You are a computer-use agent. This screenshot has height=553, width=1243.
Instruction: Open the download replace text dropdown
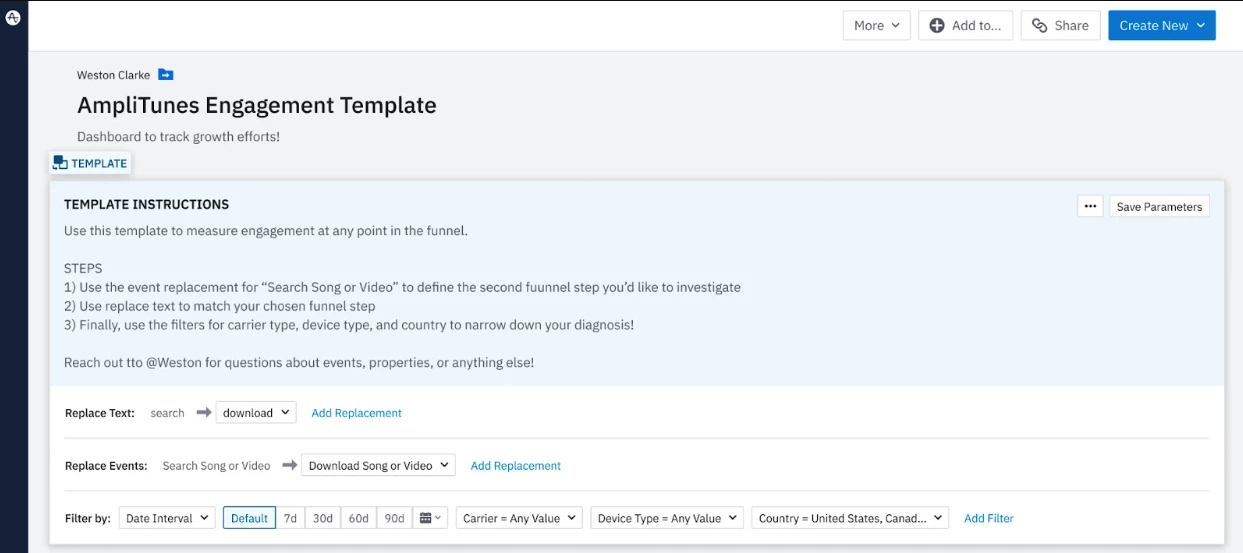tap(256, 413)
